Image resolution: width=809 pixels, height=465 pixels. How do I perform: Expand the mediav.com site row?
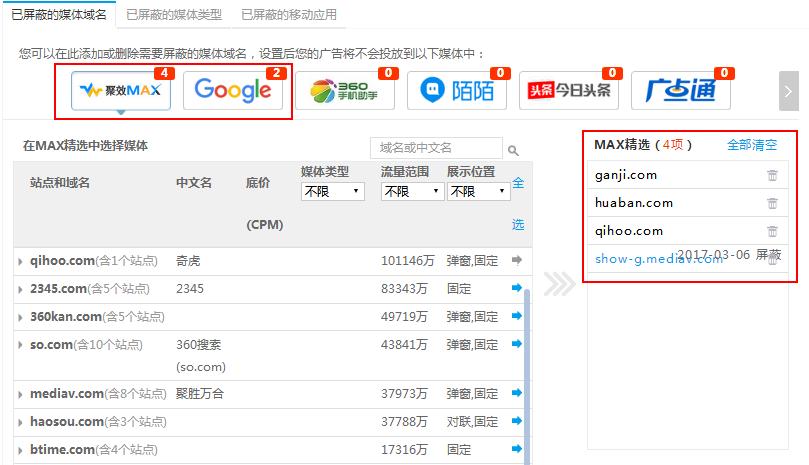coord(21,394)
